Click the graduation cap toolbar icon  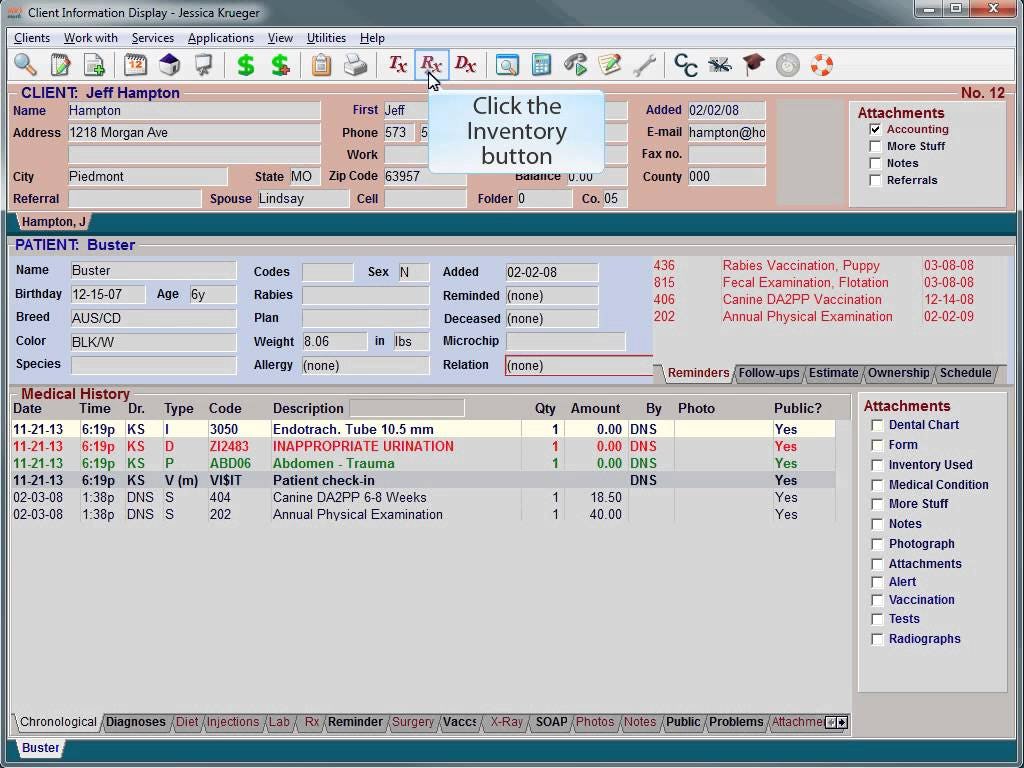click(753, 64)
